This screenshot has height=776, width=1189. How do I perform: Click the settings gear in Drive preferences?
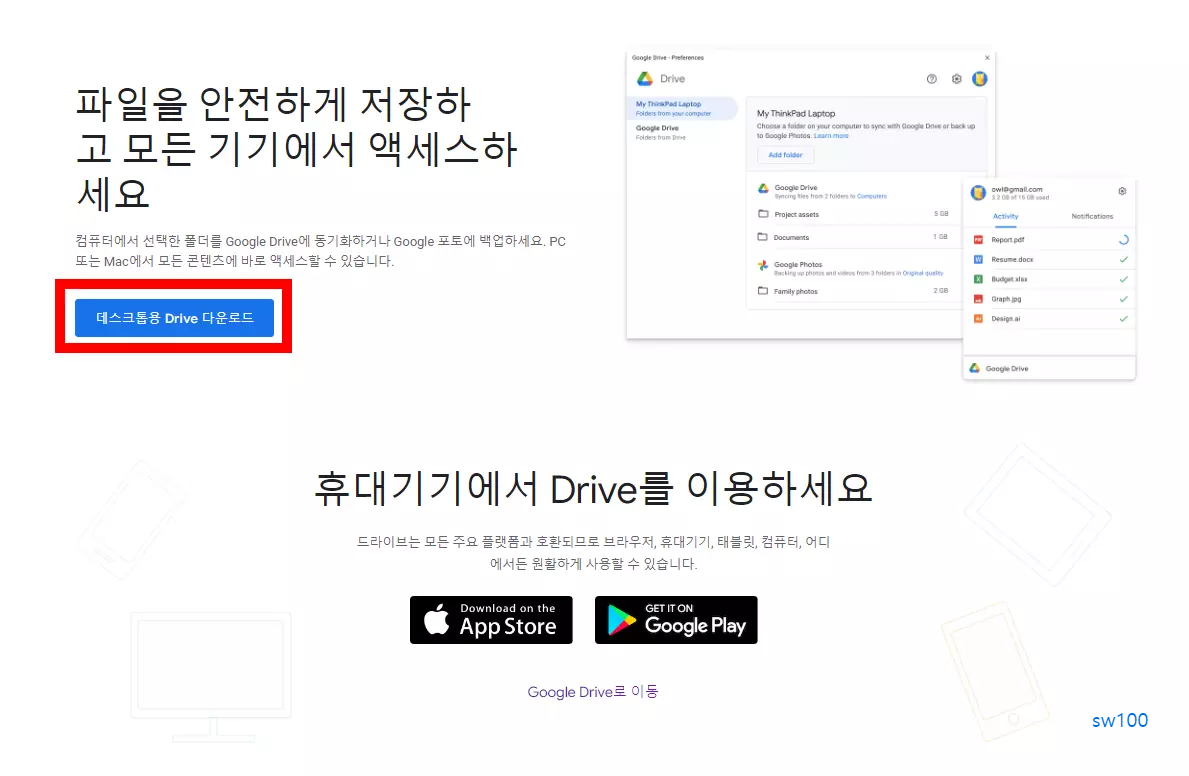click(957, 79)
